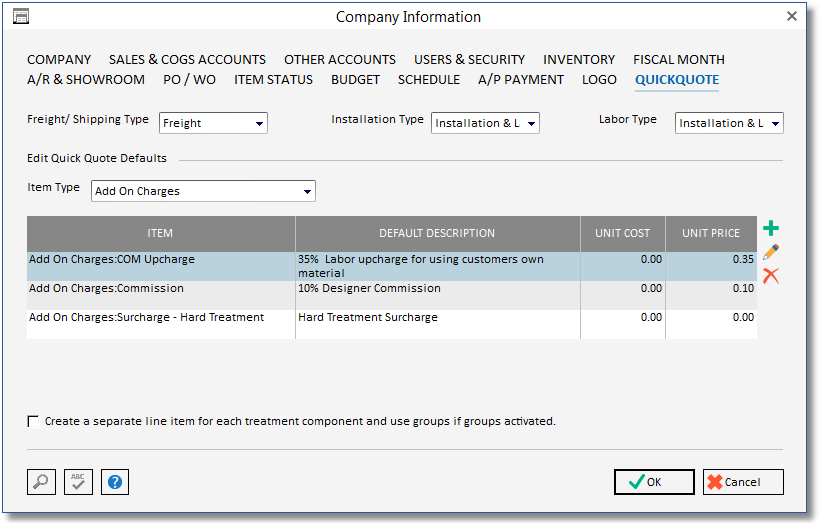Click the ITEM column header
The width and height of the screenshot is (821, 527).
tap(161, 234)
